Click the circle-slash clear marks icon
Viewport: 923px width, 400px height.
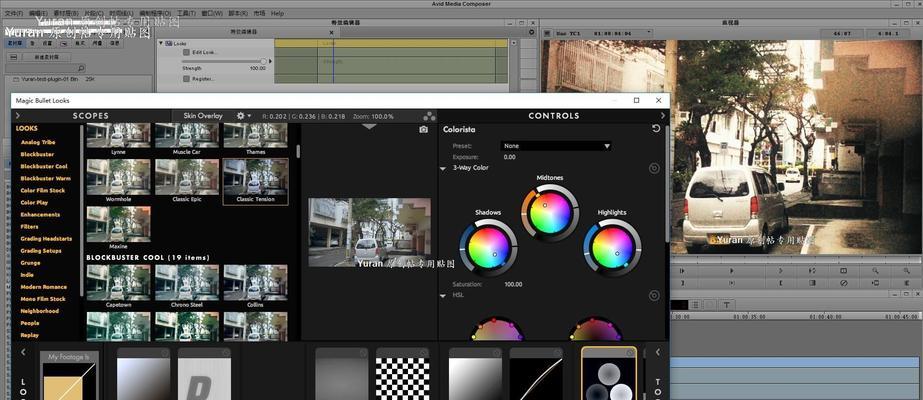[x=844, y=283]
